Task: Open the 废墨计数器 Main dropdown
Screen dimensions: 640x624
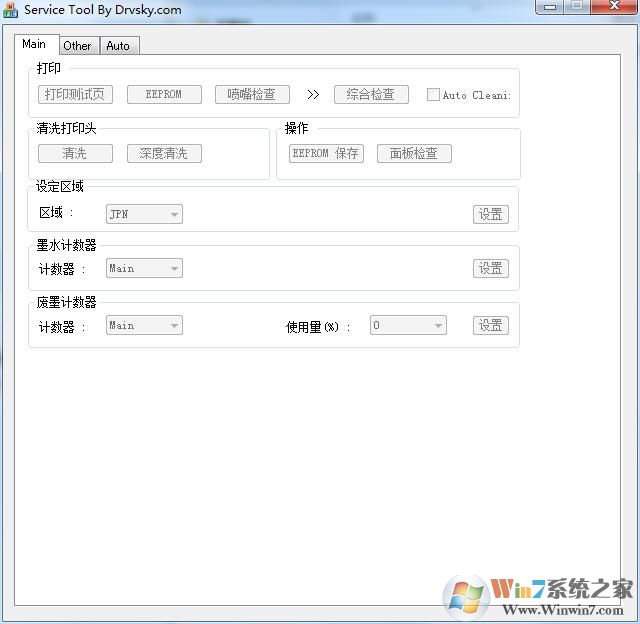Action: click(144, 326)
